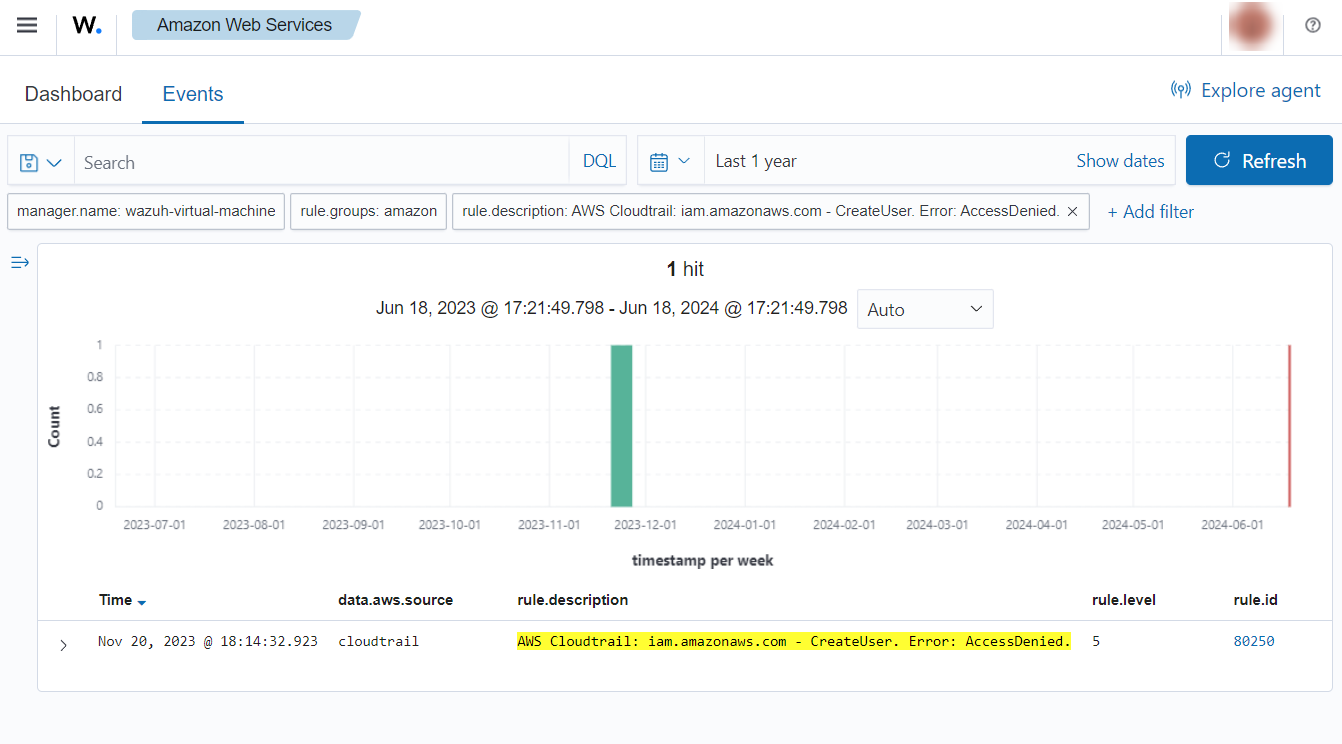1342x744 pixels.
Task: Click the green histogram bar
Action: pyautogui.click(x=621, y=426)
